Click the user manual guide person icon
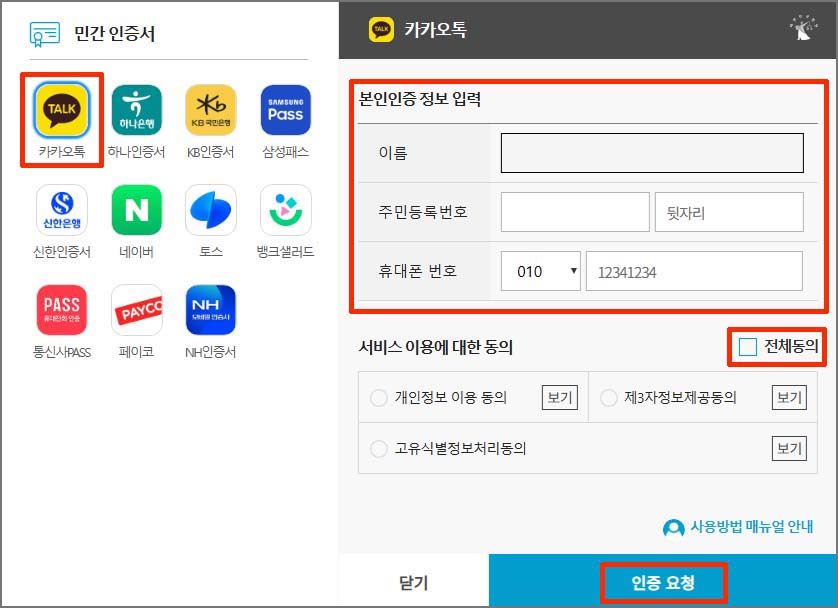 pos(673,528)
